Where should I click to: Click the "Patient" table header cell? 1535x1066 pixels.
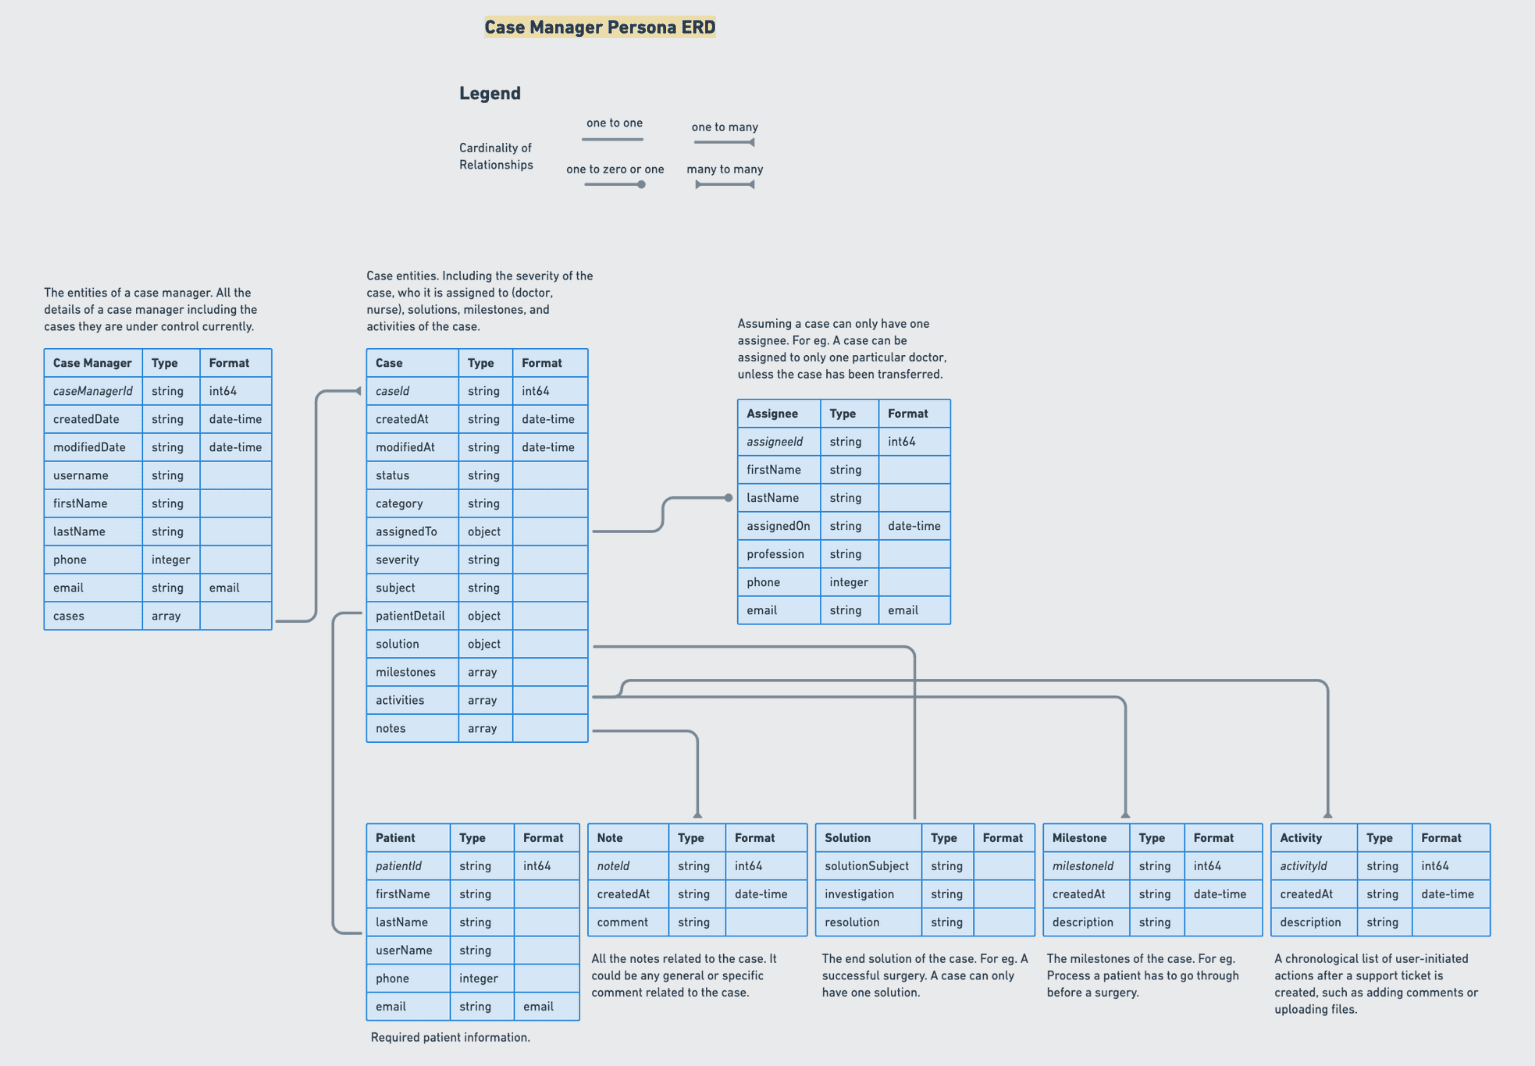[409, 838]
